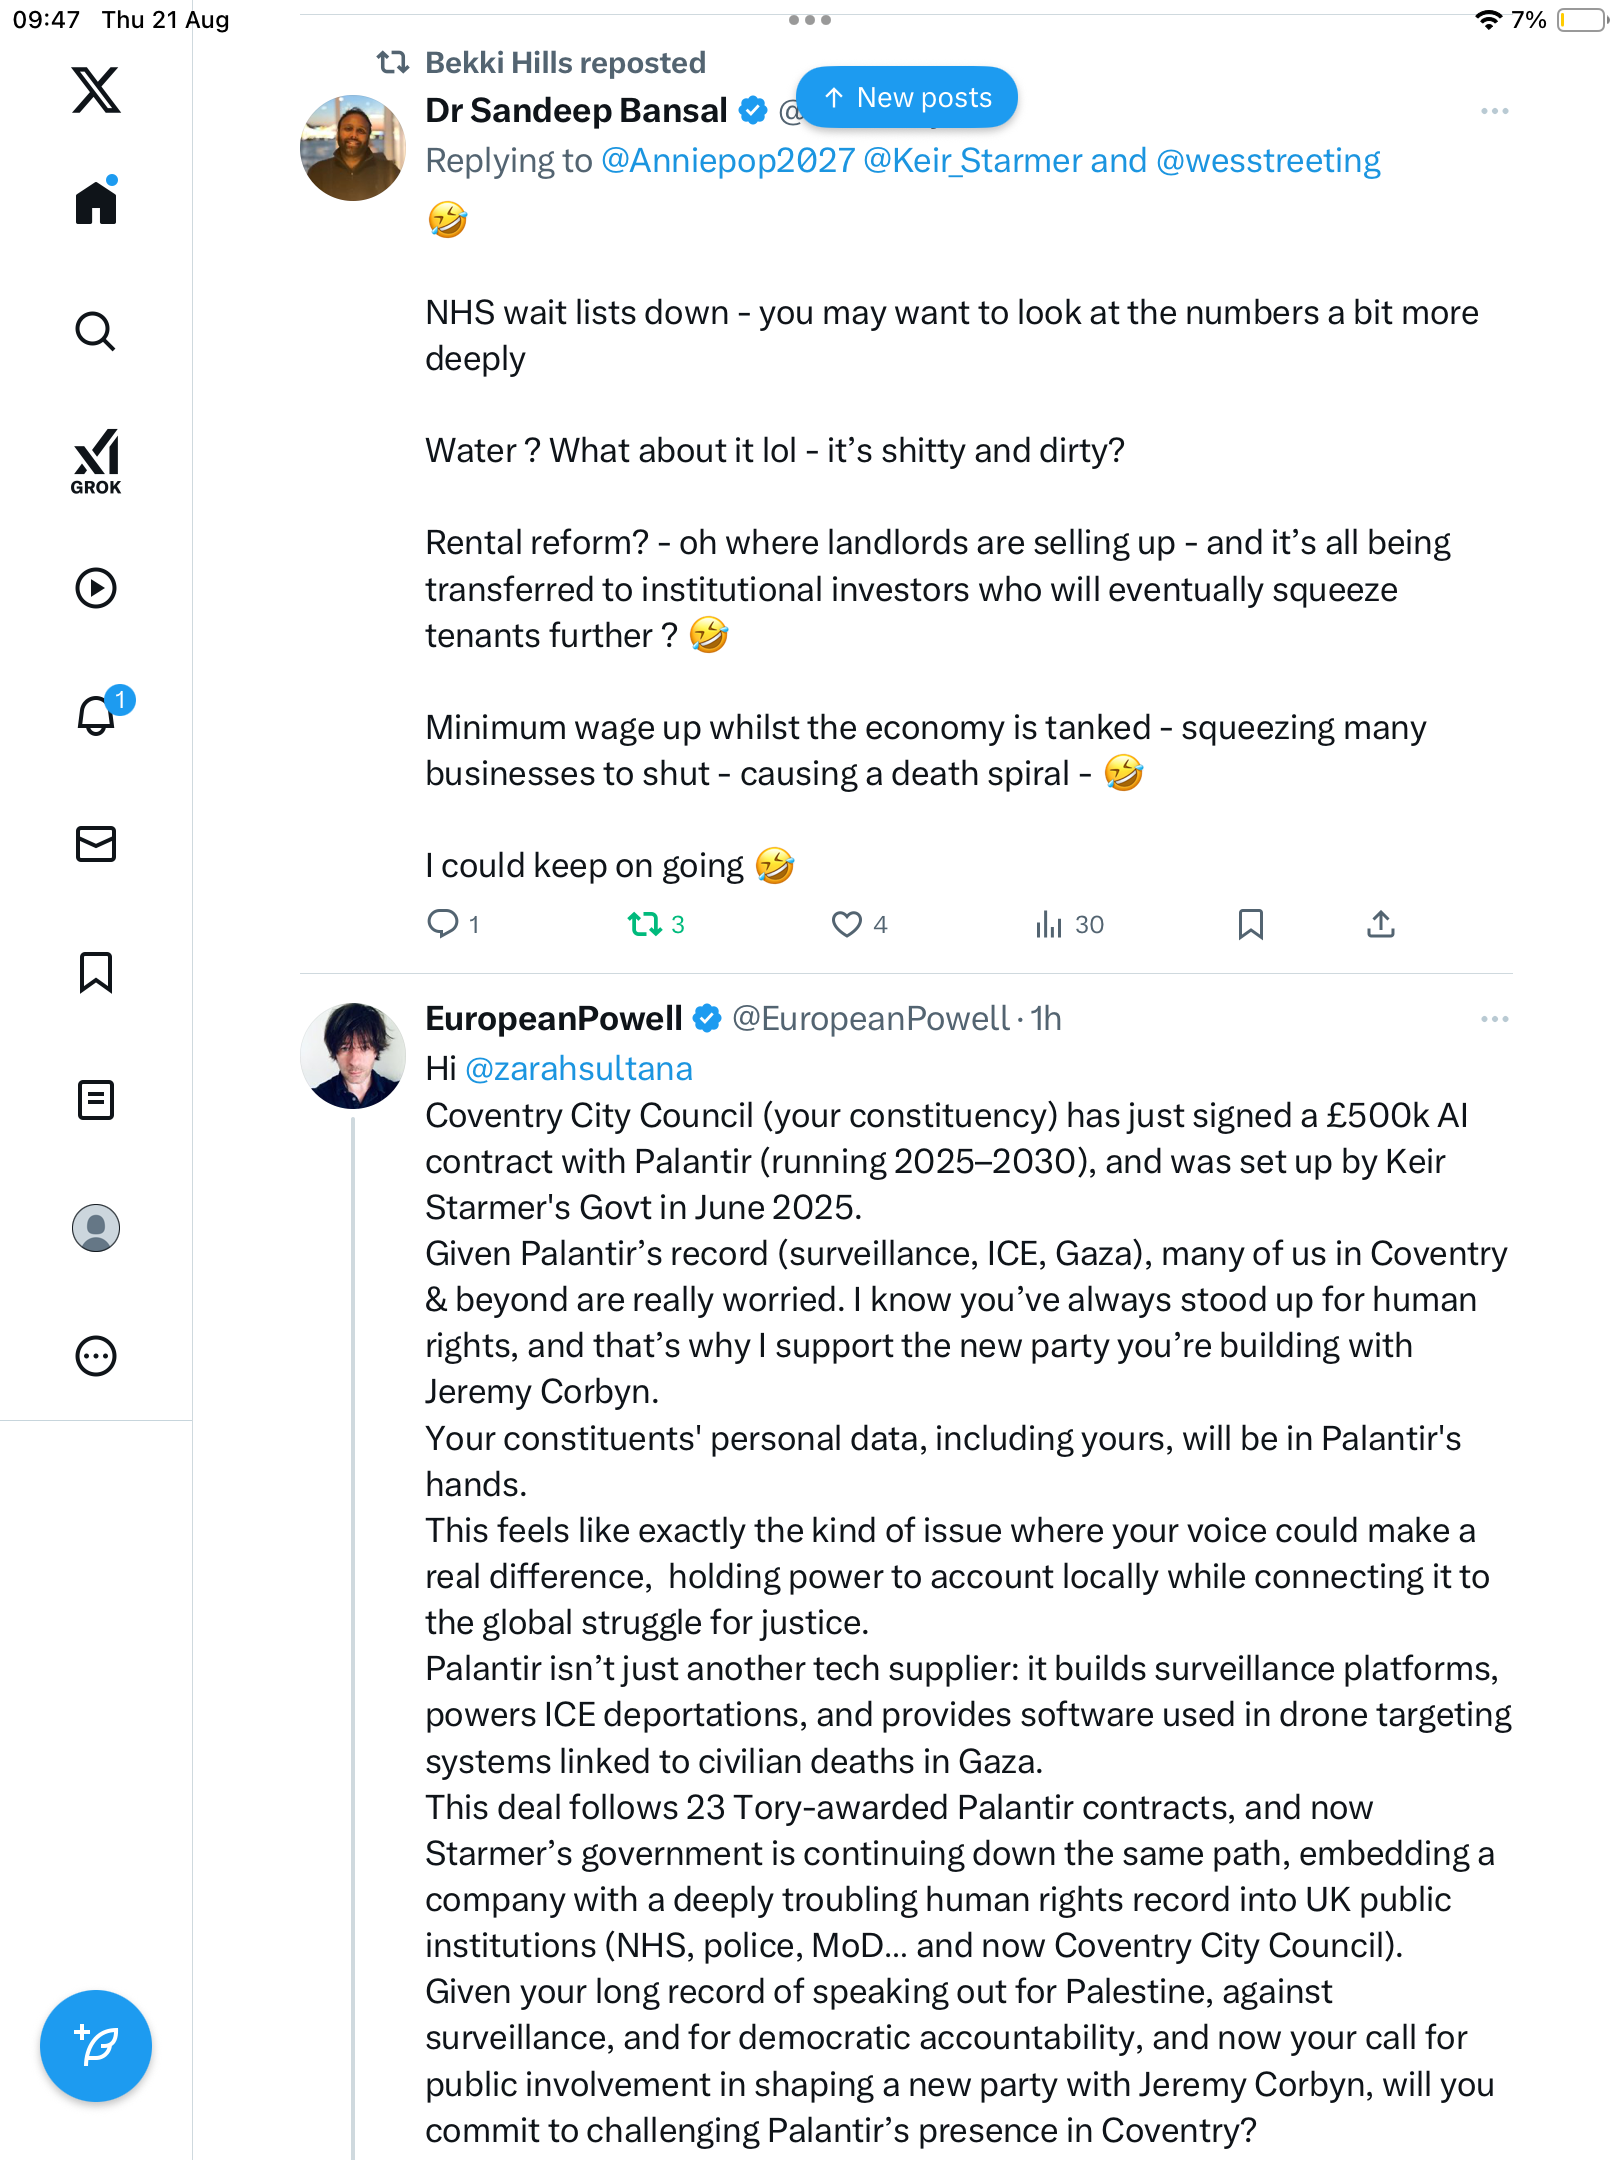Open Grok from the sidebar

[96, 462]
